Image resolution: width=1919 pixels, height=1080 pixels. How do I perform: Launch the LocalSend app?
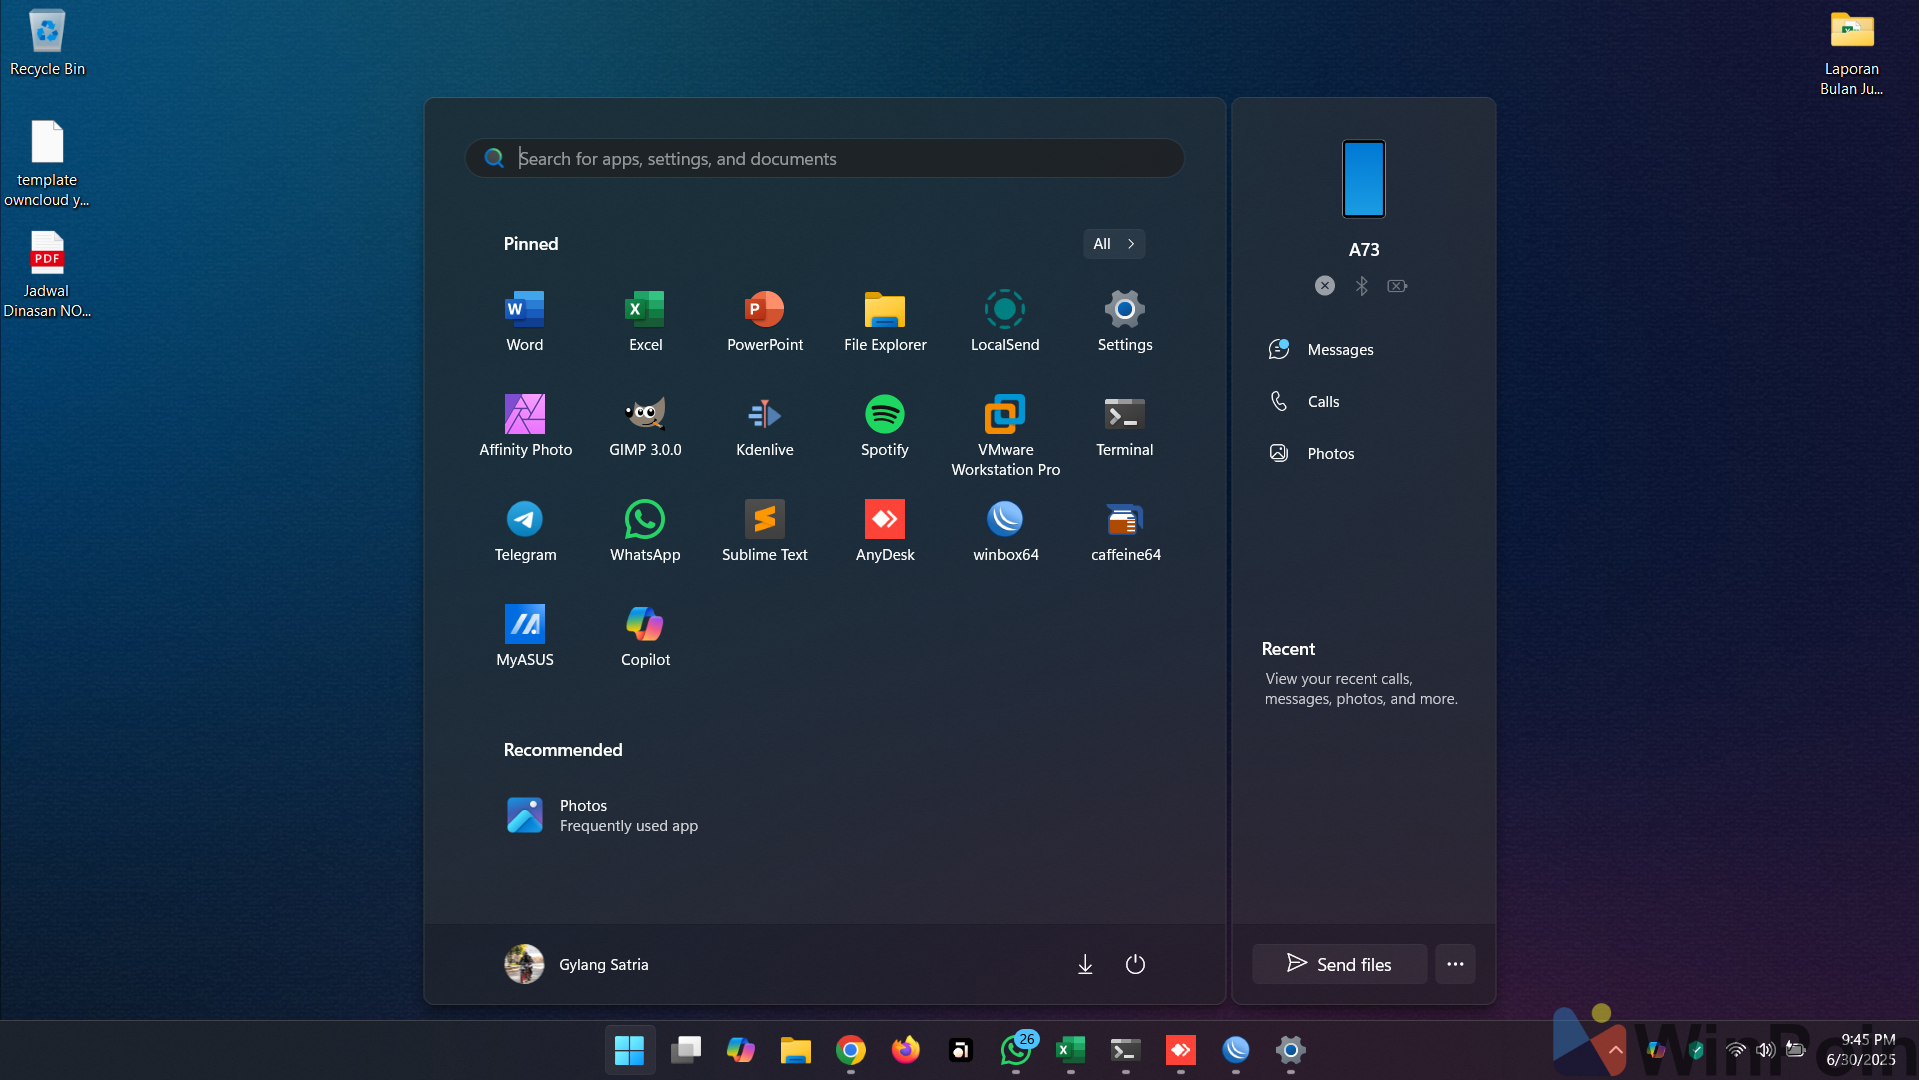click(x=1005, y=321)
